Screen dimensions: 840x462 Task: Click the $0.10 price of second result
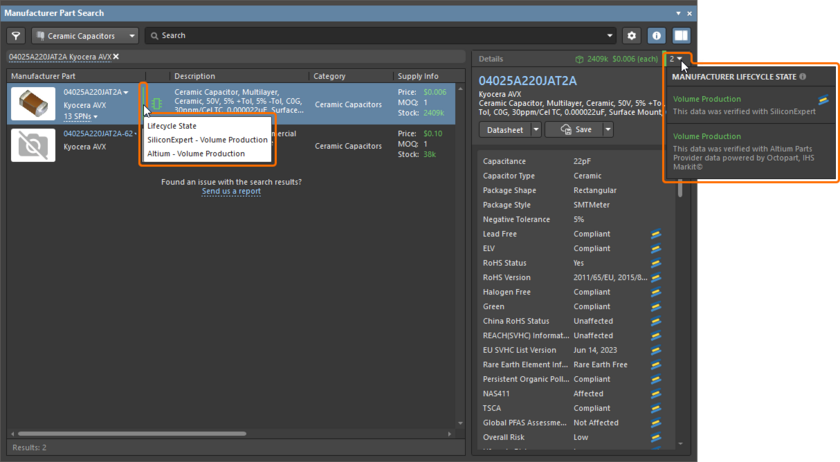pyautogui.click(x=433, y=133)
